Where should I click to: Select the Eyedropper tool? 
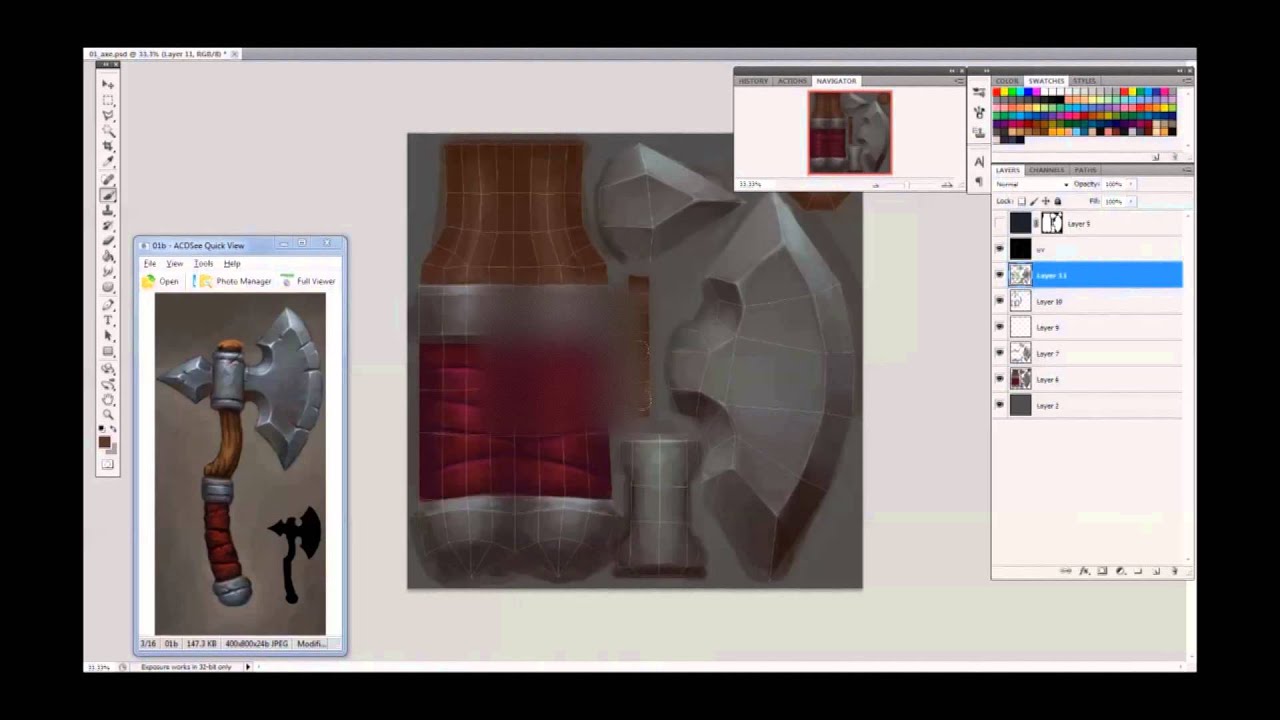coord(108,160)
